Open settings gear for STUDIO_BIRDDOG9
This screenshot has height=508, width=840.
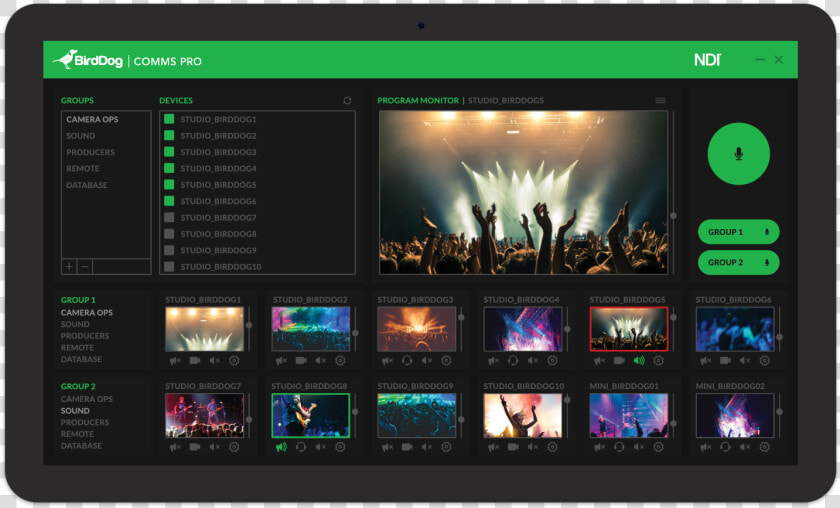tap(446, 447)
